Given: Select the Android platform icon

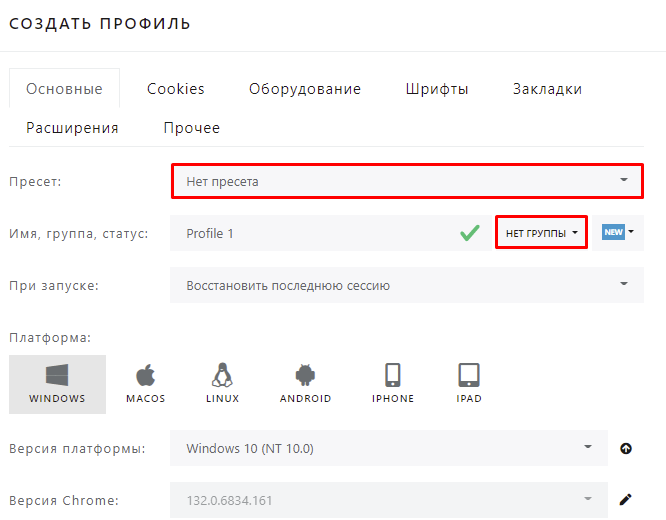Looking at the screenshot, I should pos(305,384).
